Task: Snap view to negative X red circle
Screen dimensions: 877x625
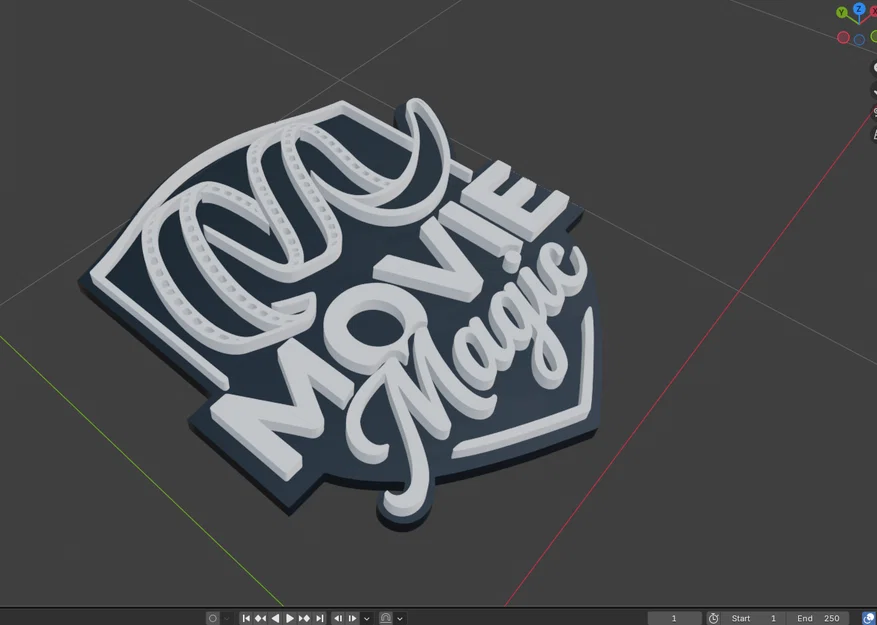Action: pos(843,37)
